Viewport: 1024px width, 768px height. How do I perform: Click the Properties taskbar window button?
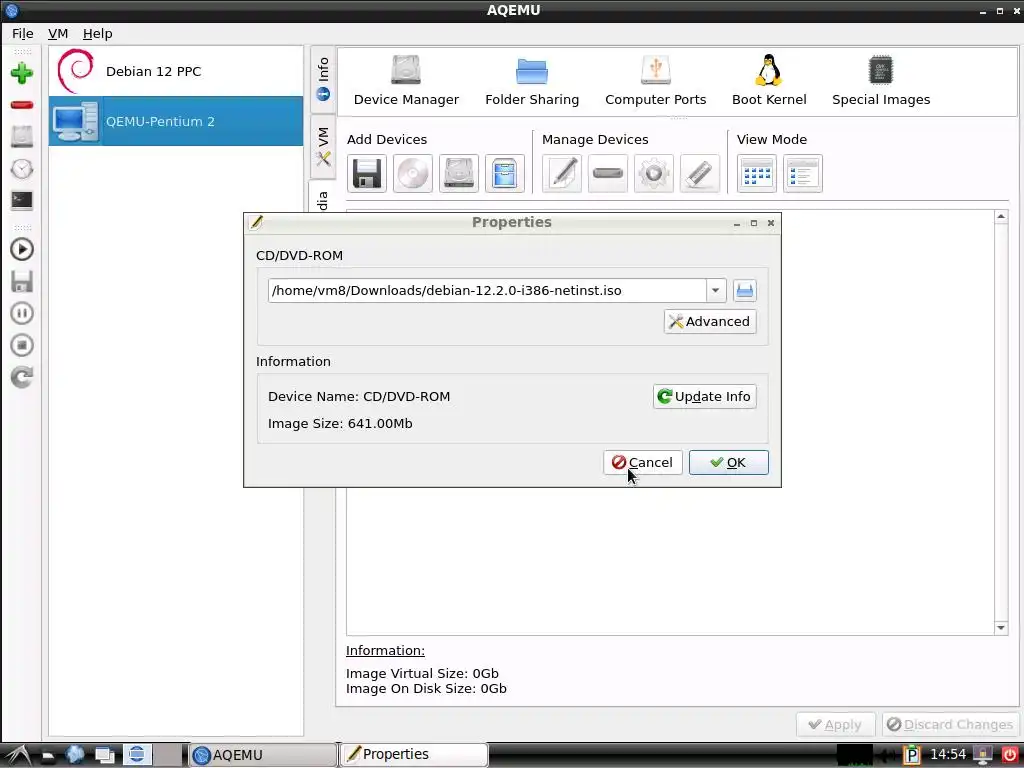pos(414,755)
